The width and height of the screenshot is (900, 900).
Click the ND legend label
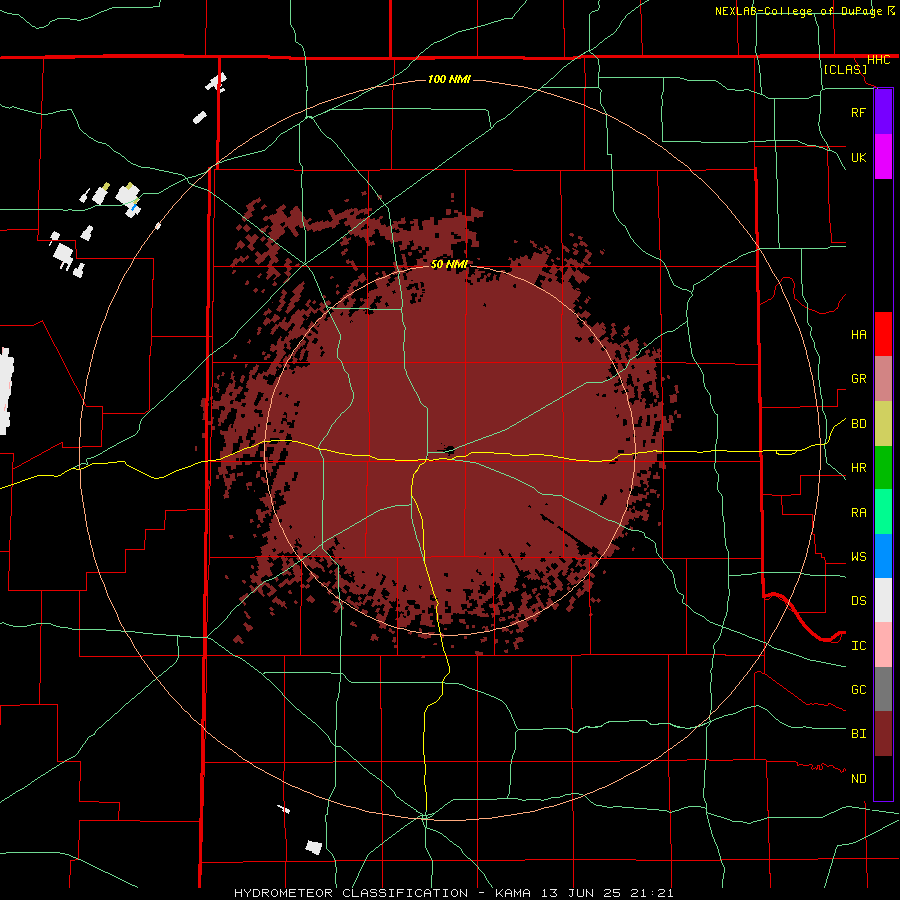858,779
